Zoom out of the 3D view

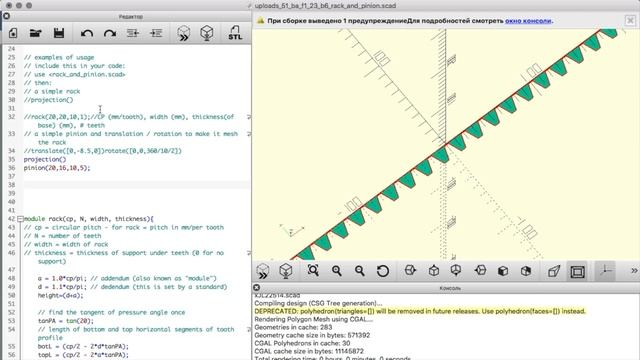click(360, 271)
